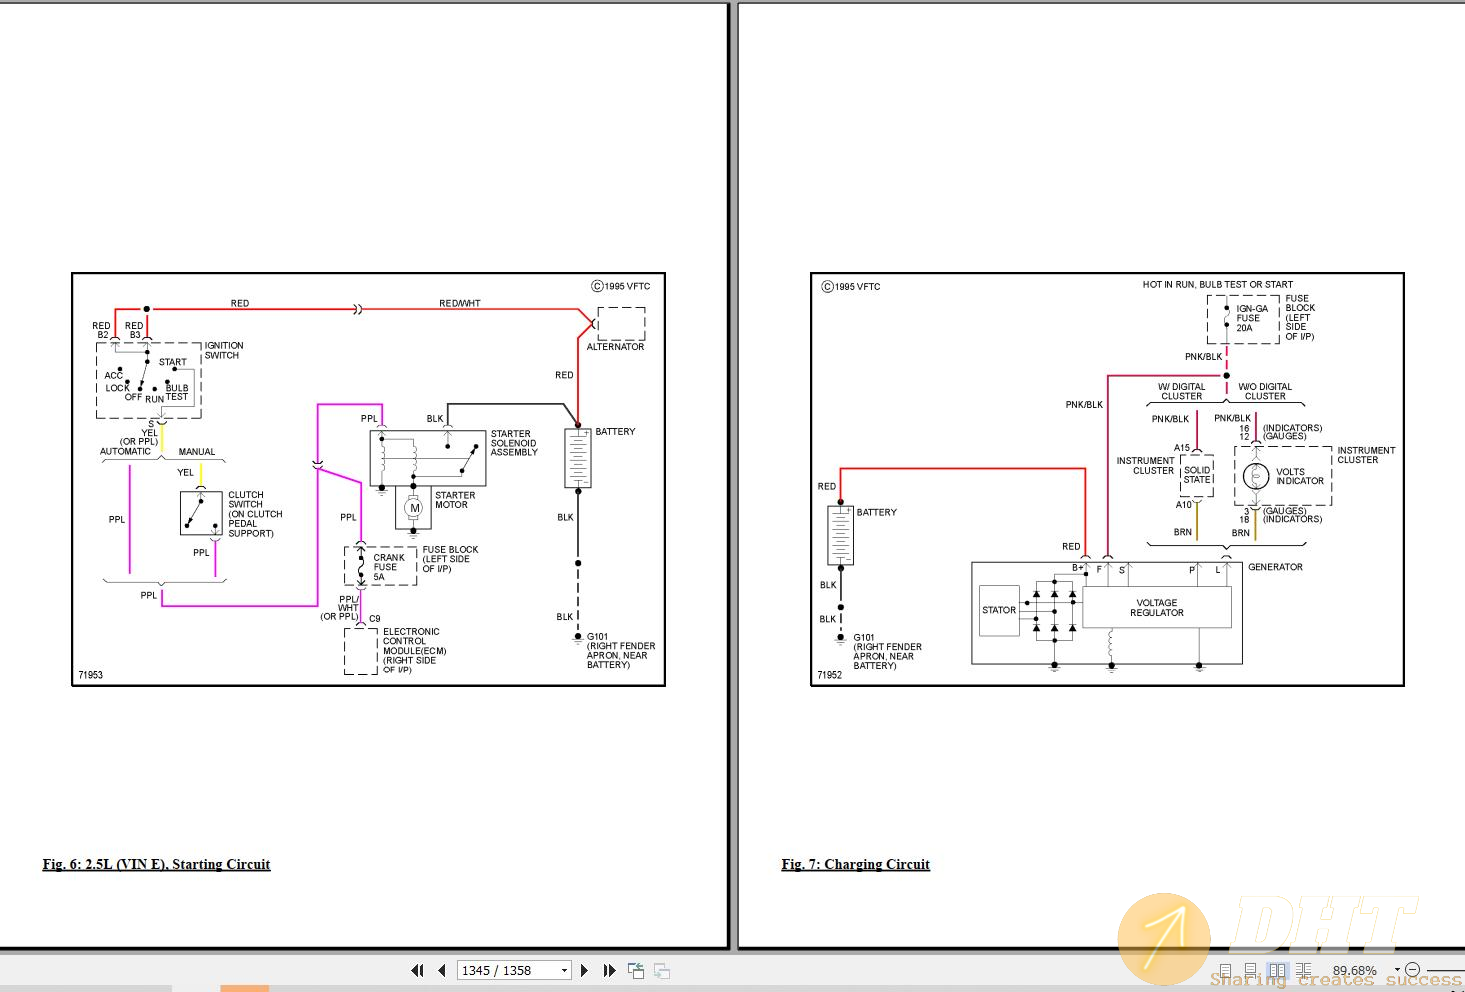The image size is (1465, 992).
Task: Click the IGNITION SWITCH label
Action: pyautogui.click(x=224, y=350)
